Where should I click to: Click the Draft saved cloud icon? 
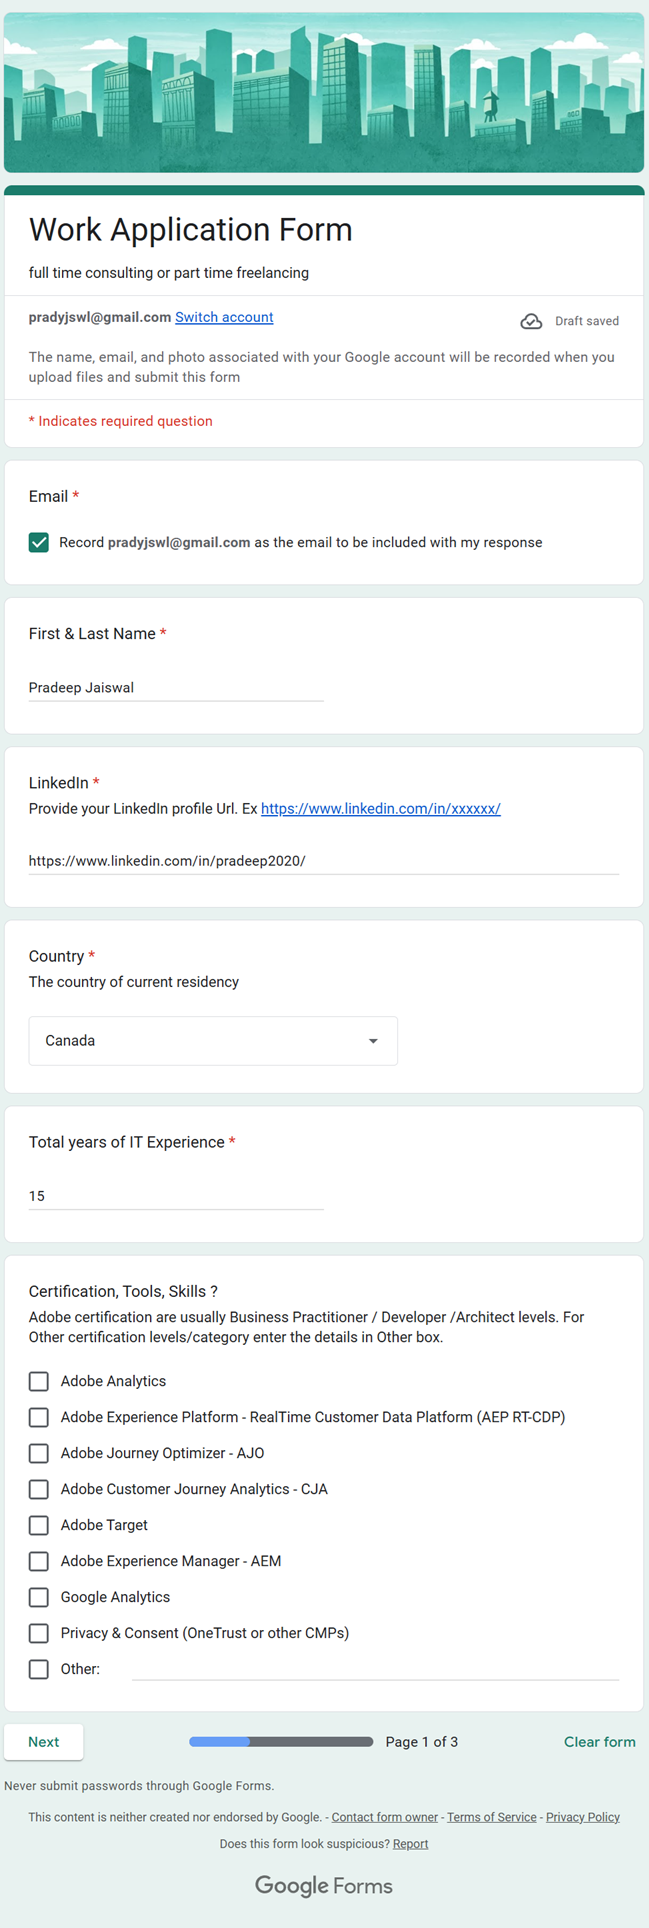(531, 321)
